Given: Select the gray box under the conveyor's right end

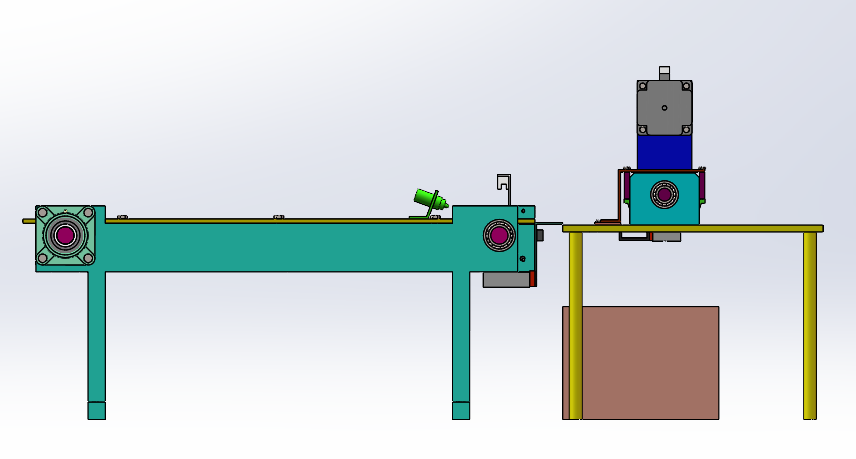Looking at the screenshot, I should click(506, 280).
